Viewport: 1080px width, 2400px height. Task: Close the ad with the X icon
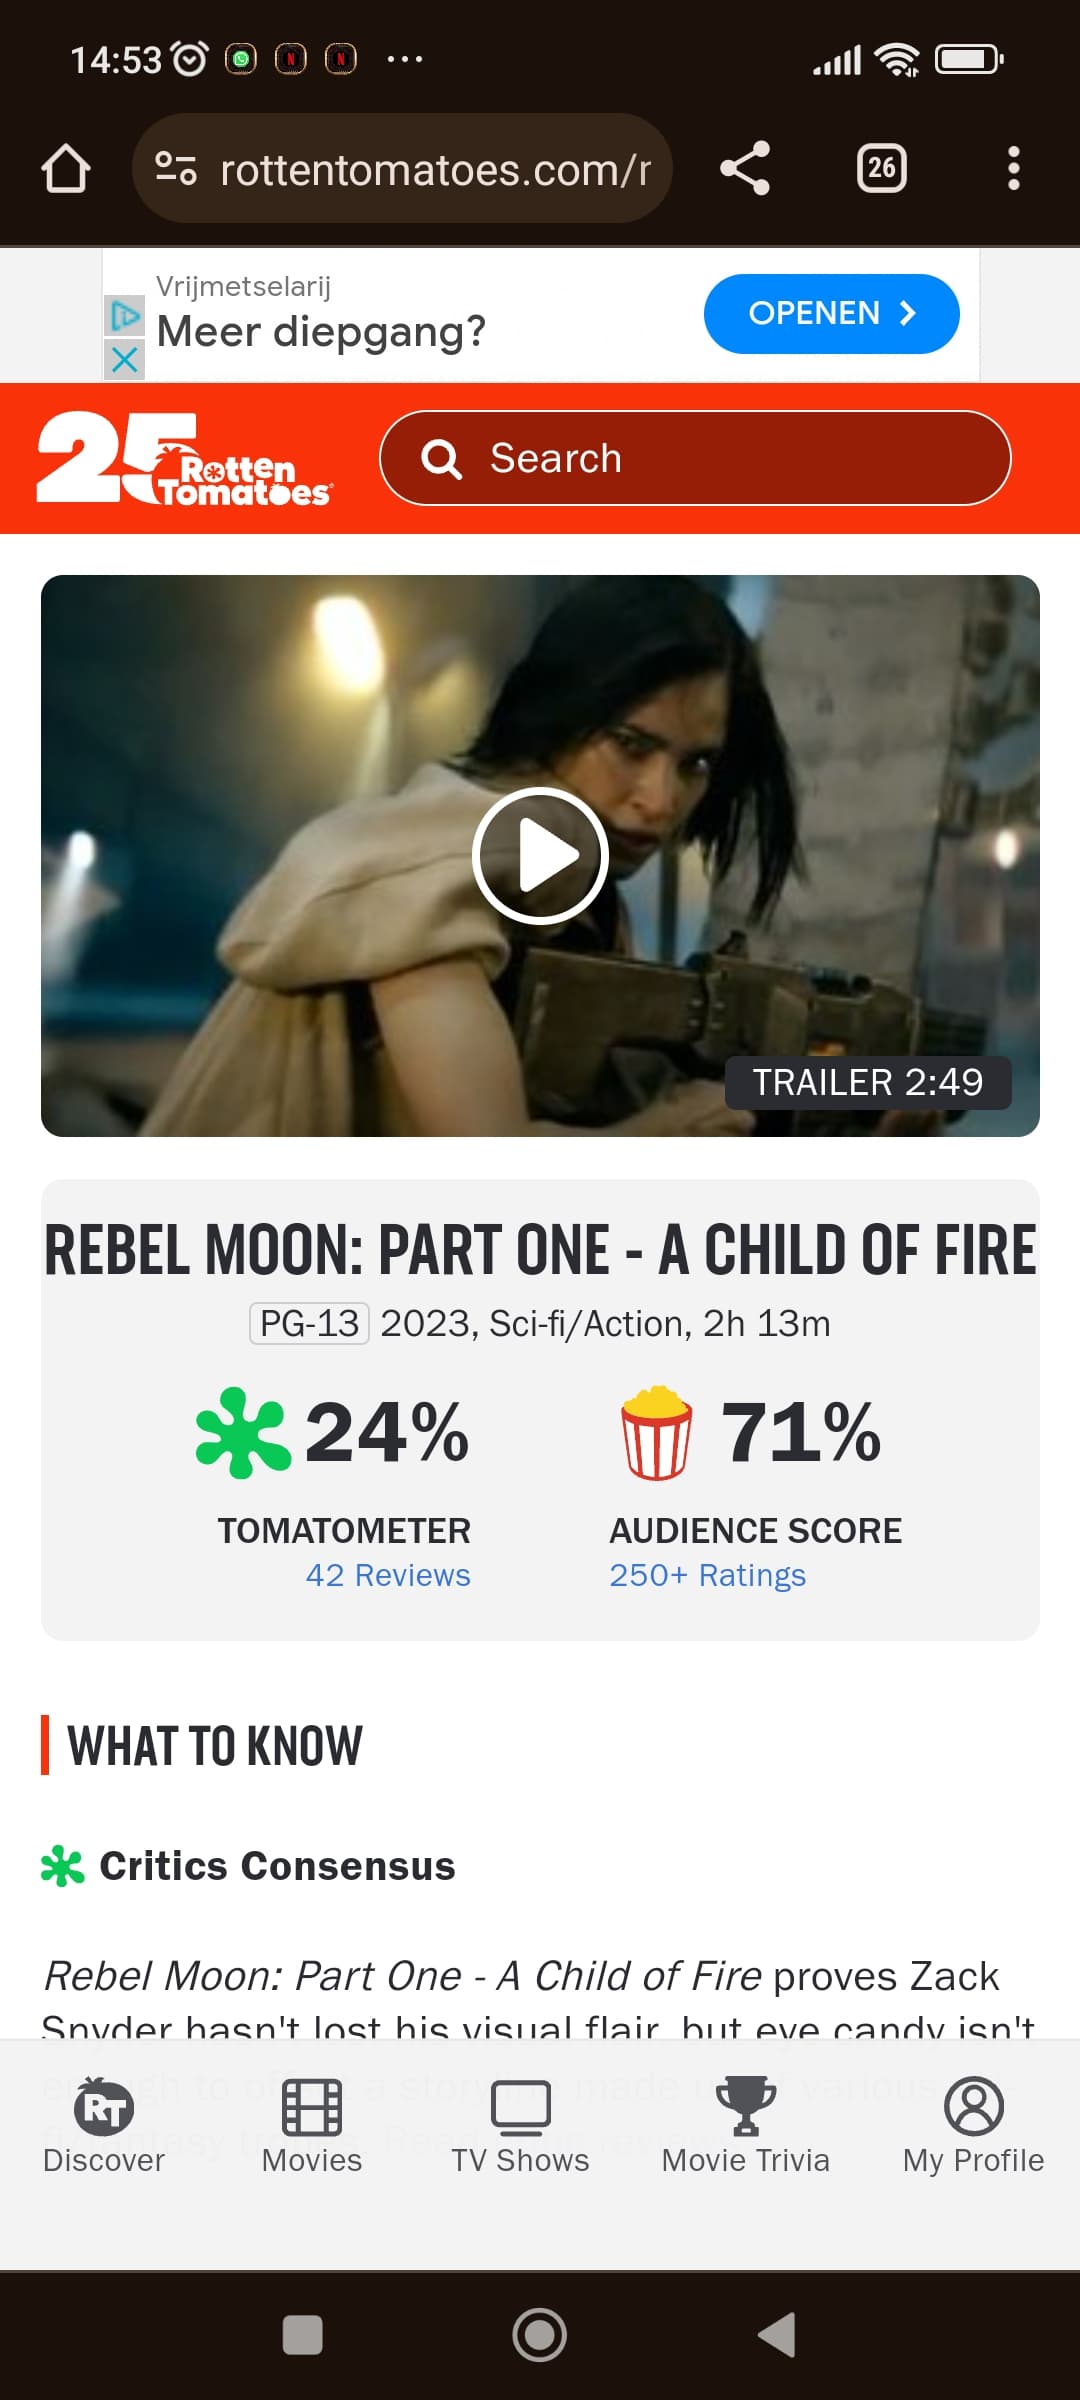tap(125, 359)
